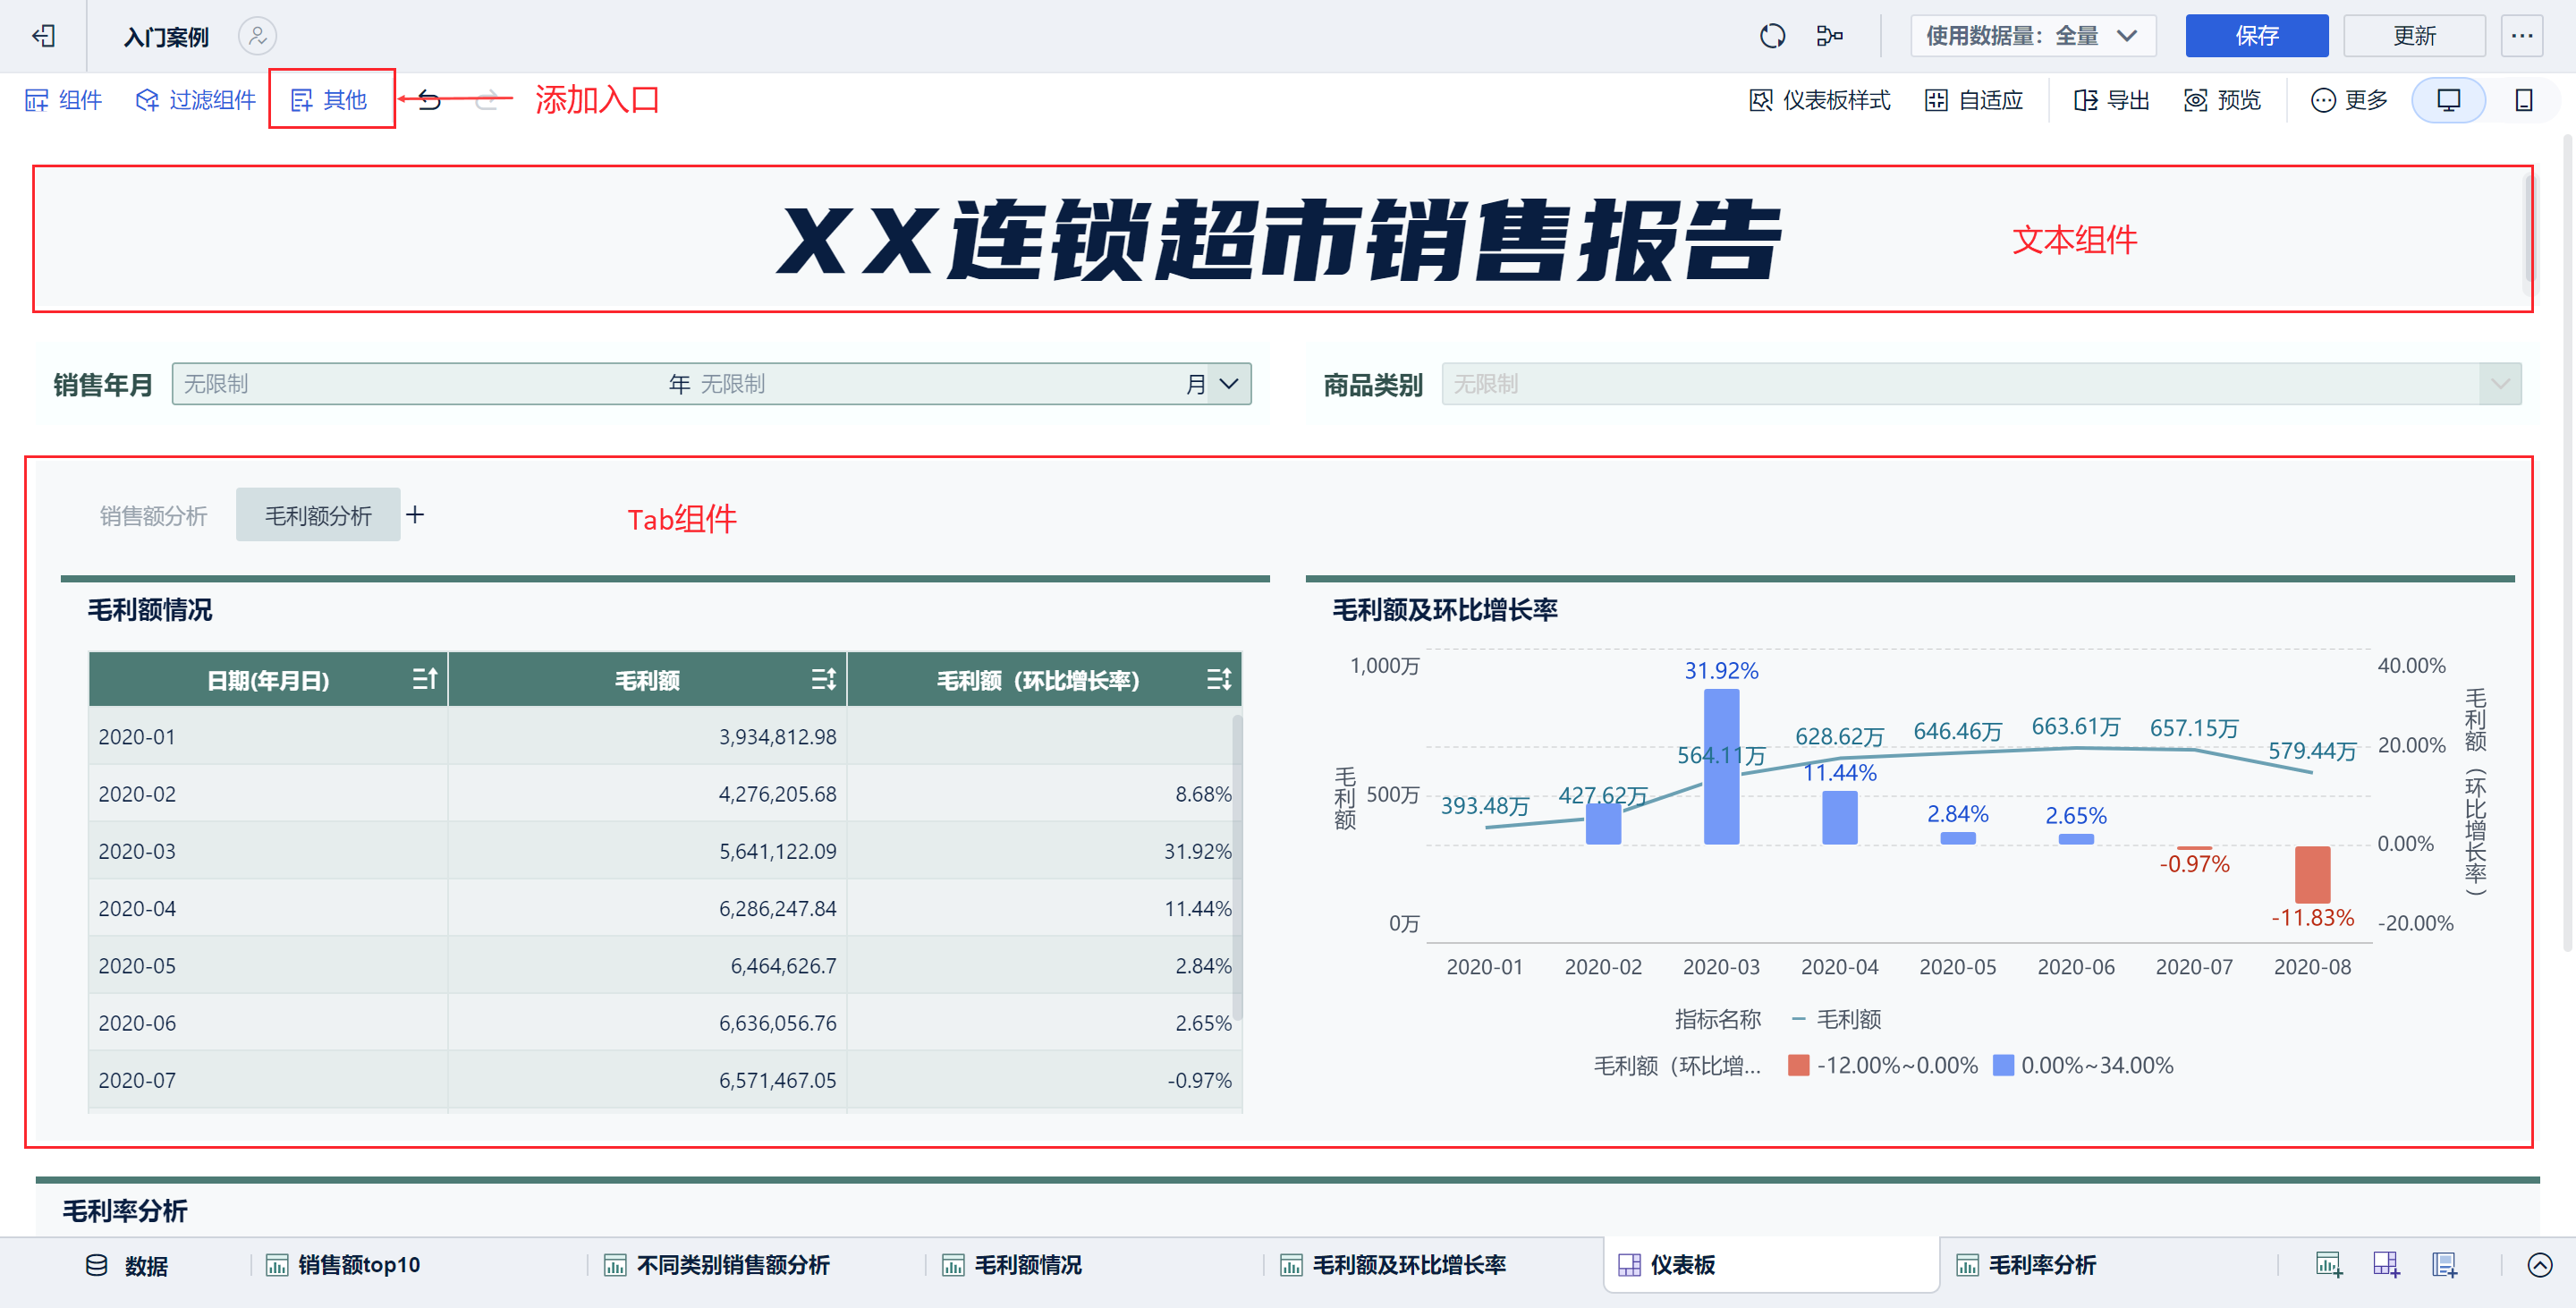This screenshot has width=2576, height=1308.
Task: Click the refresh data circular icon
Action: click(1772, 36)
